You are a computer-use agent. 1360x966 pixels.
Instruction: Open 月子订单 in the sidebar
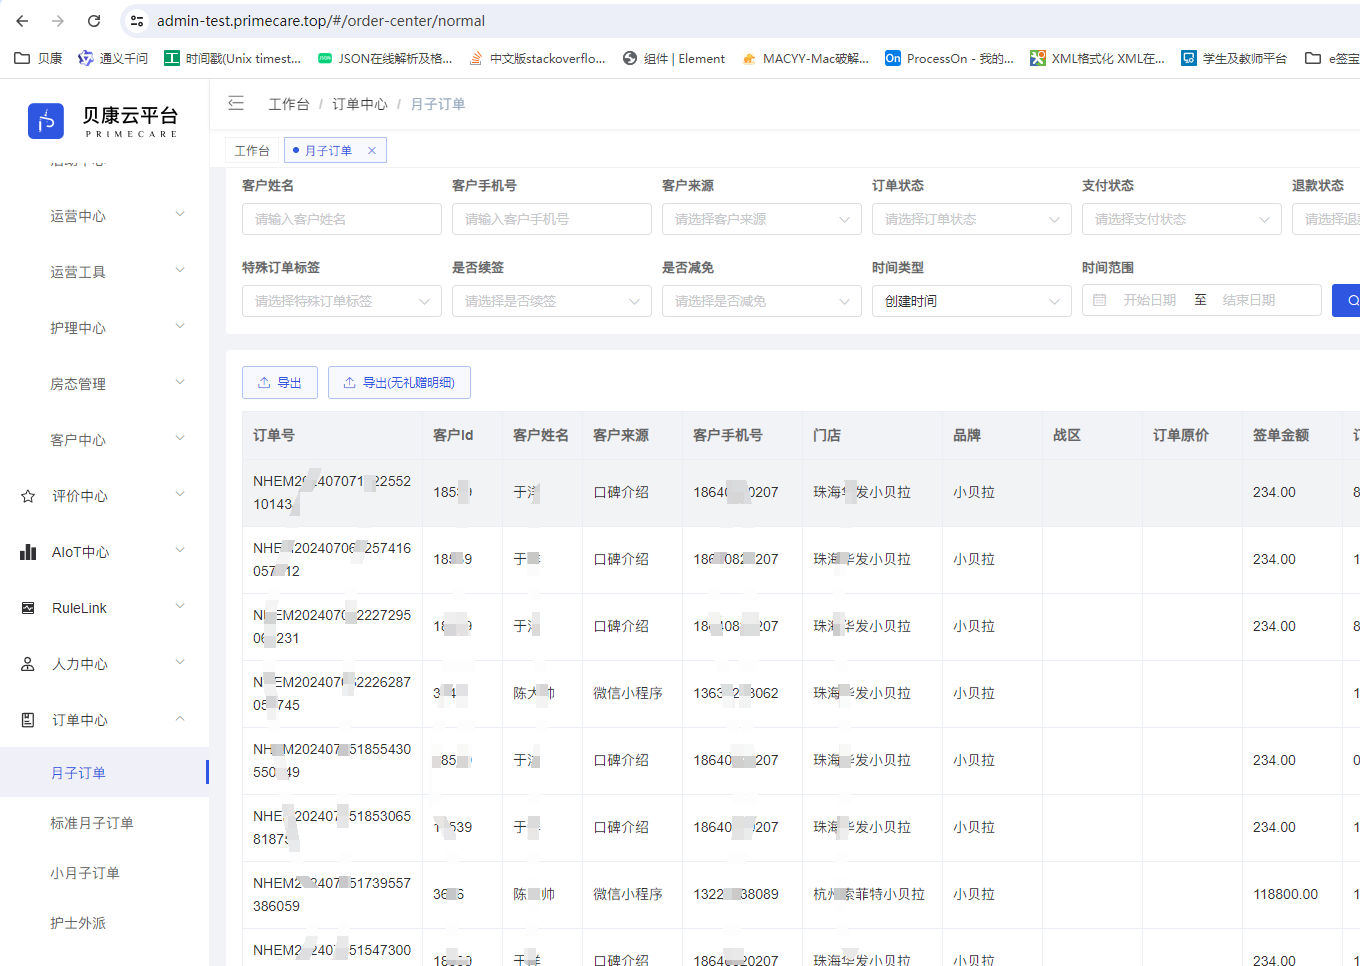coord(104,772)
